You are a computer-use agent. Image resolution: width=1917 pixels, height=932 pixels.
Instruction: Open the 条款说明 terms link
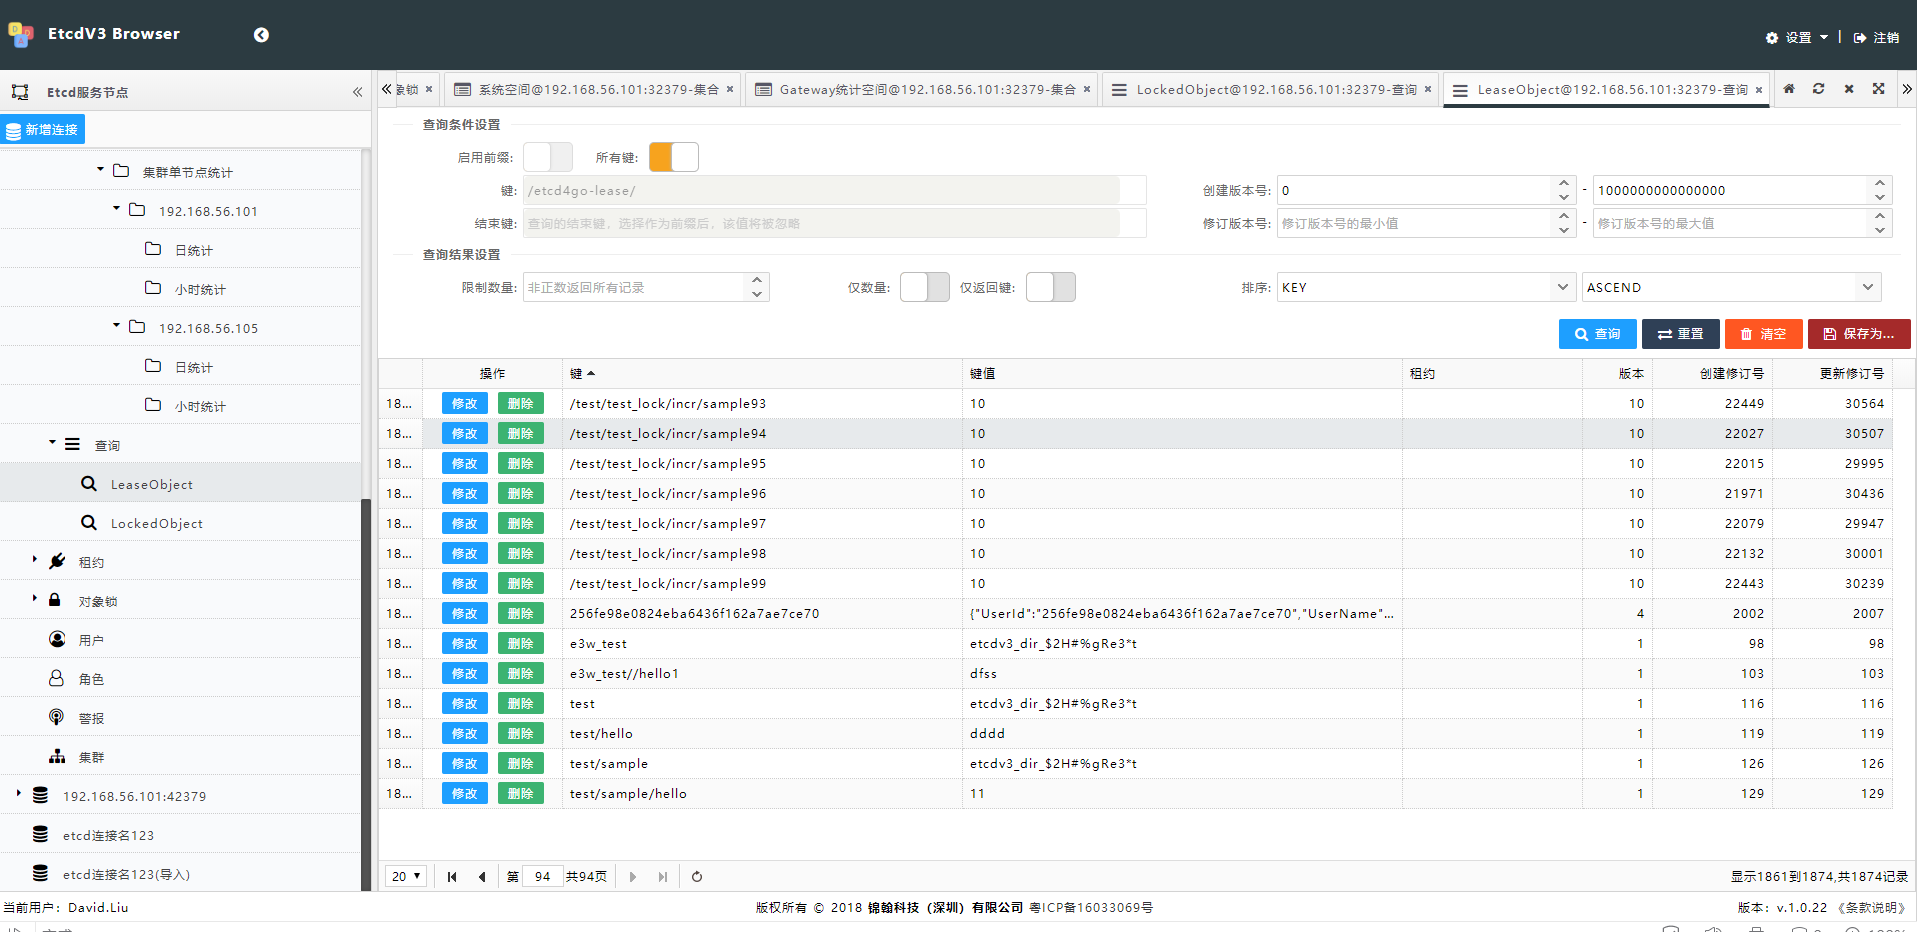[1870, 908]
